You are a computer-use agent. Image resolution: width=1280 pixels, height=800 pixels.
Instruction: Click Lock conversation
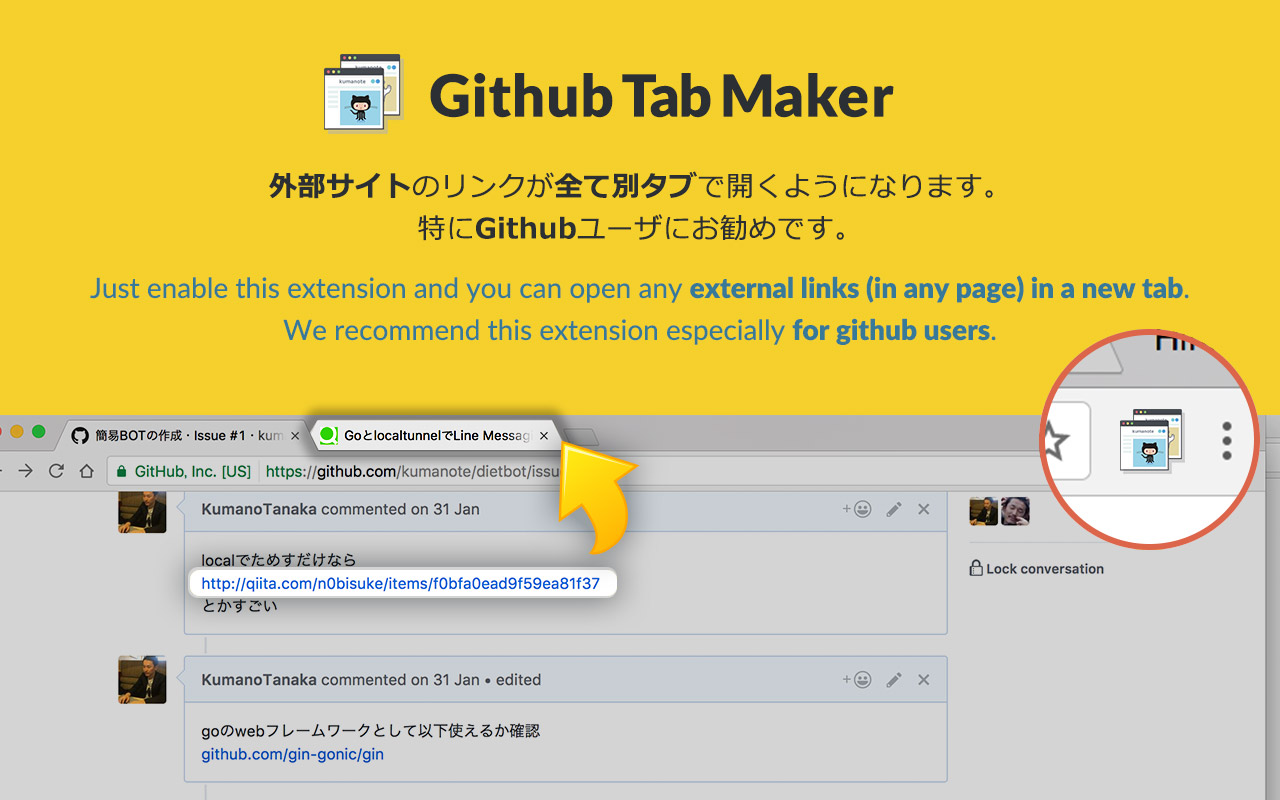(1037, 568)
